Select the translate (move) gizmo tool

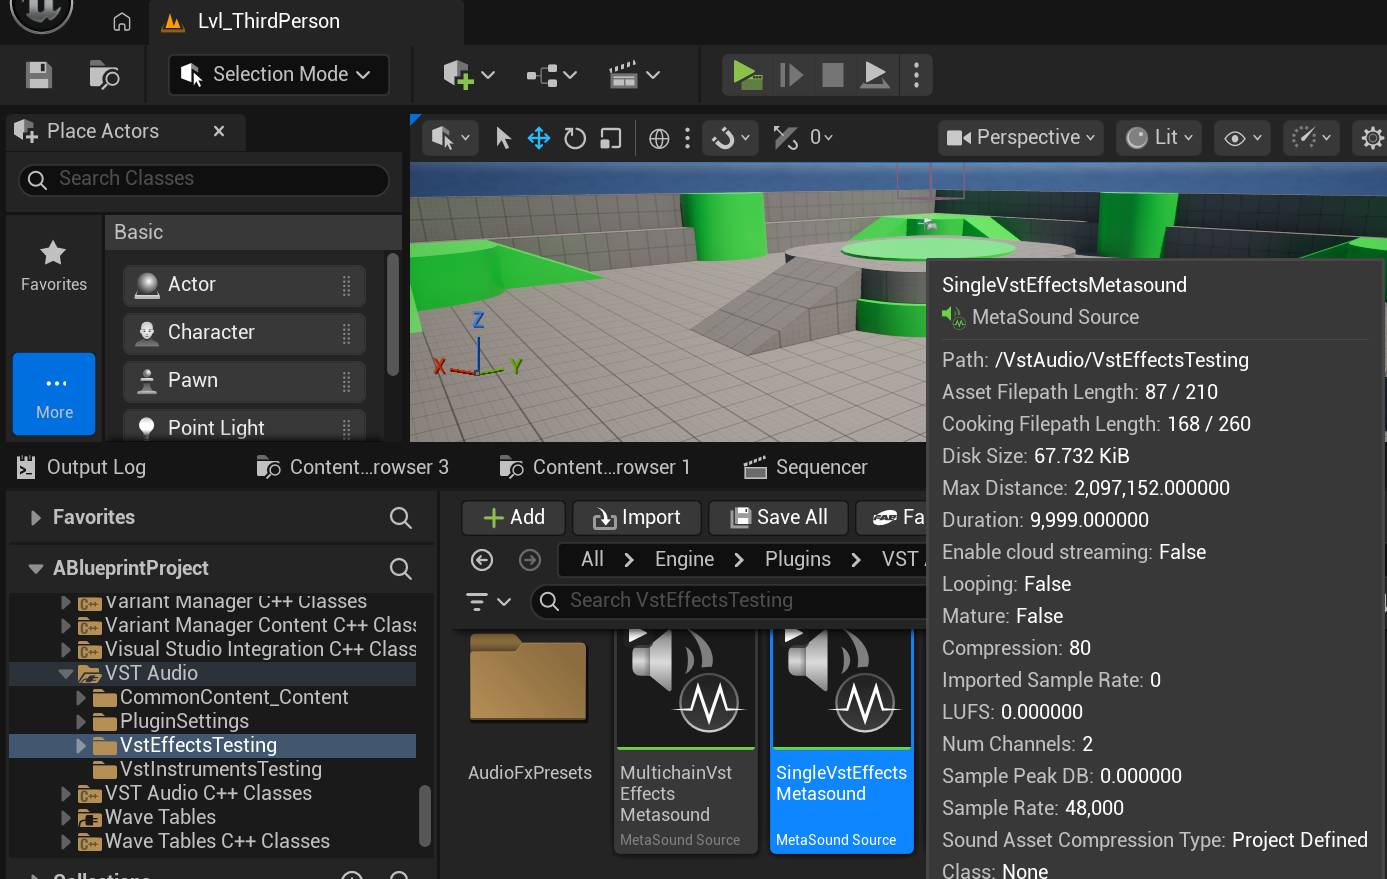pyautogui.click(x=539, y=138)
